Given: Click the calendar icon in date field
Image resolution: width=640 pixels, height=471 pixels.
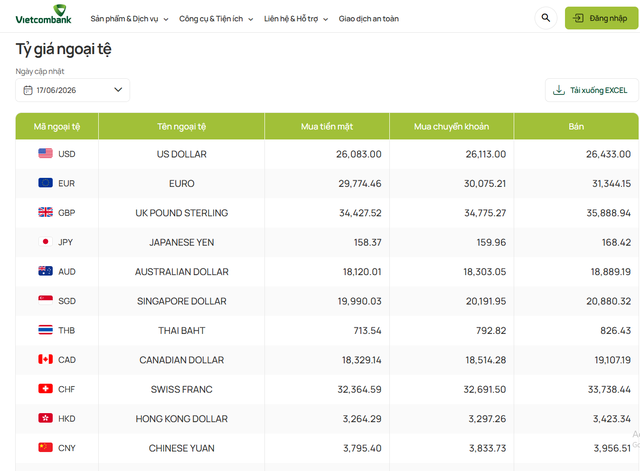Looking at the screenshot, I should [28, 90].
